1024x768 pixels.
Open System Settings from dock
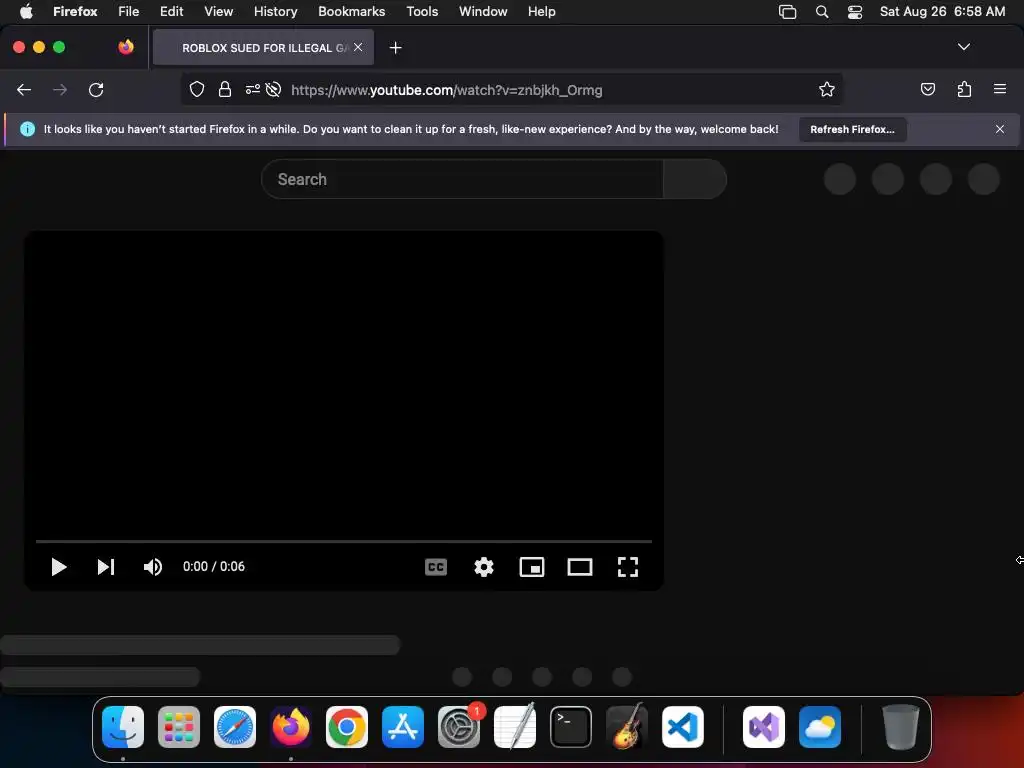(458, 727)
